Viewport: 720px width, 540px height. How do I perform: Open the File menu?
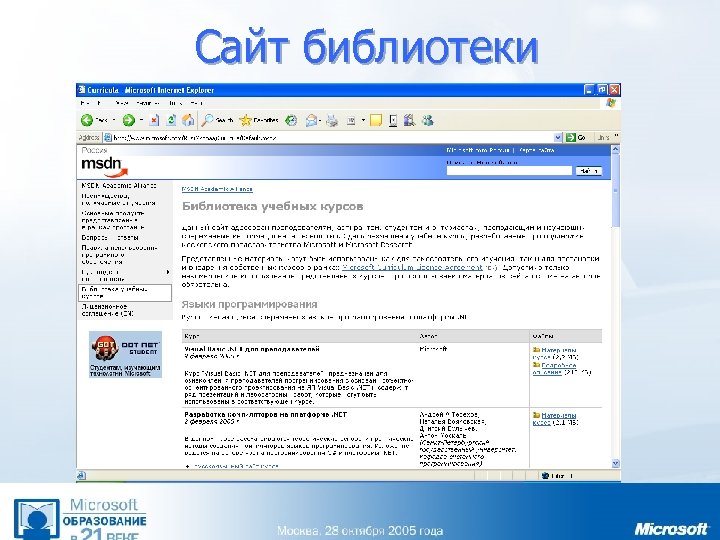[x=84, y=103]
